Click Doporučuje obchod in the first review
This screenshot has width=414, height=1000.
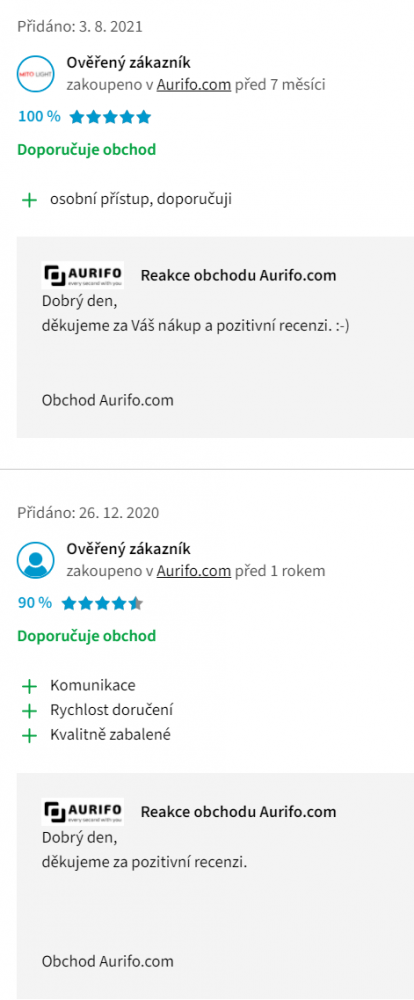[87, 150]
